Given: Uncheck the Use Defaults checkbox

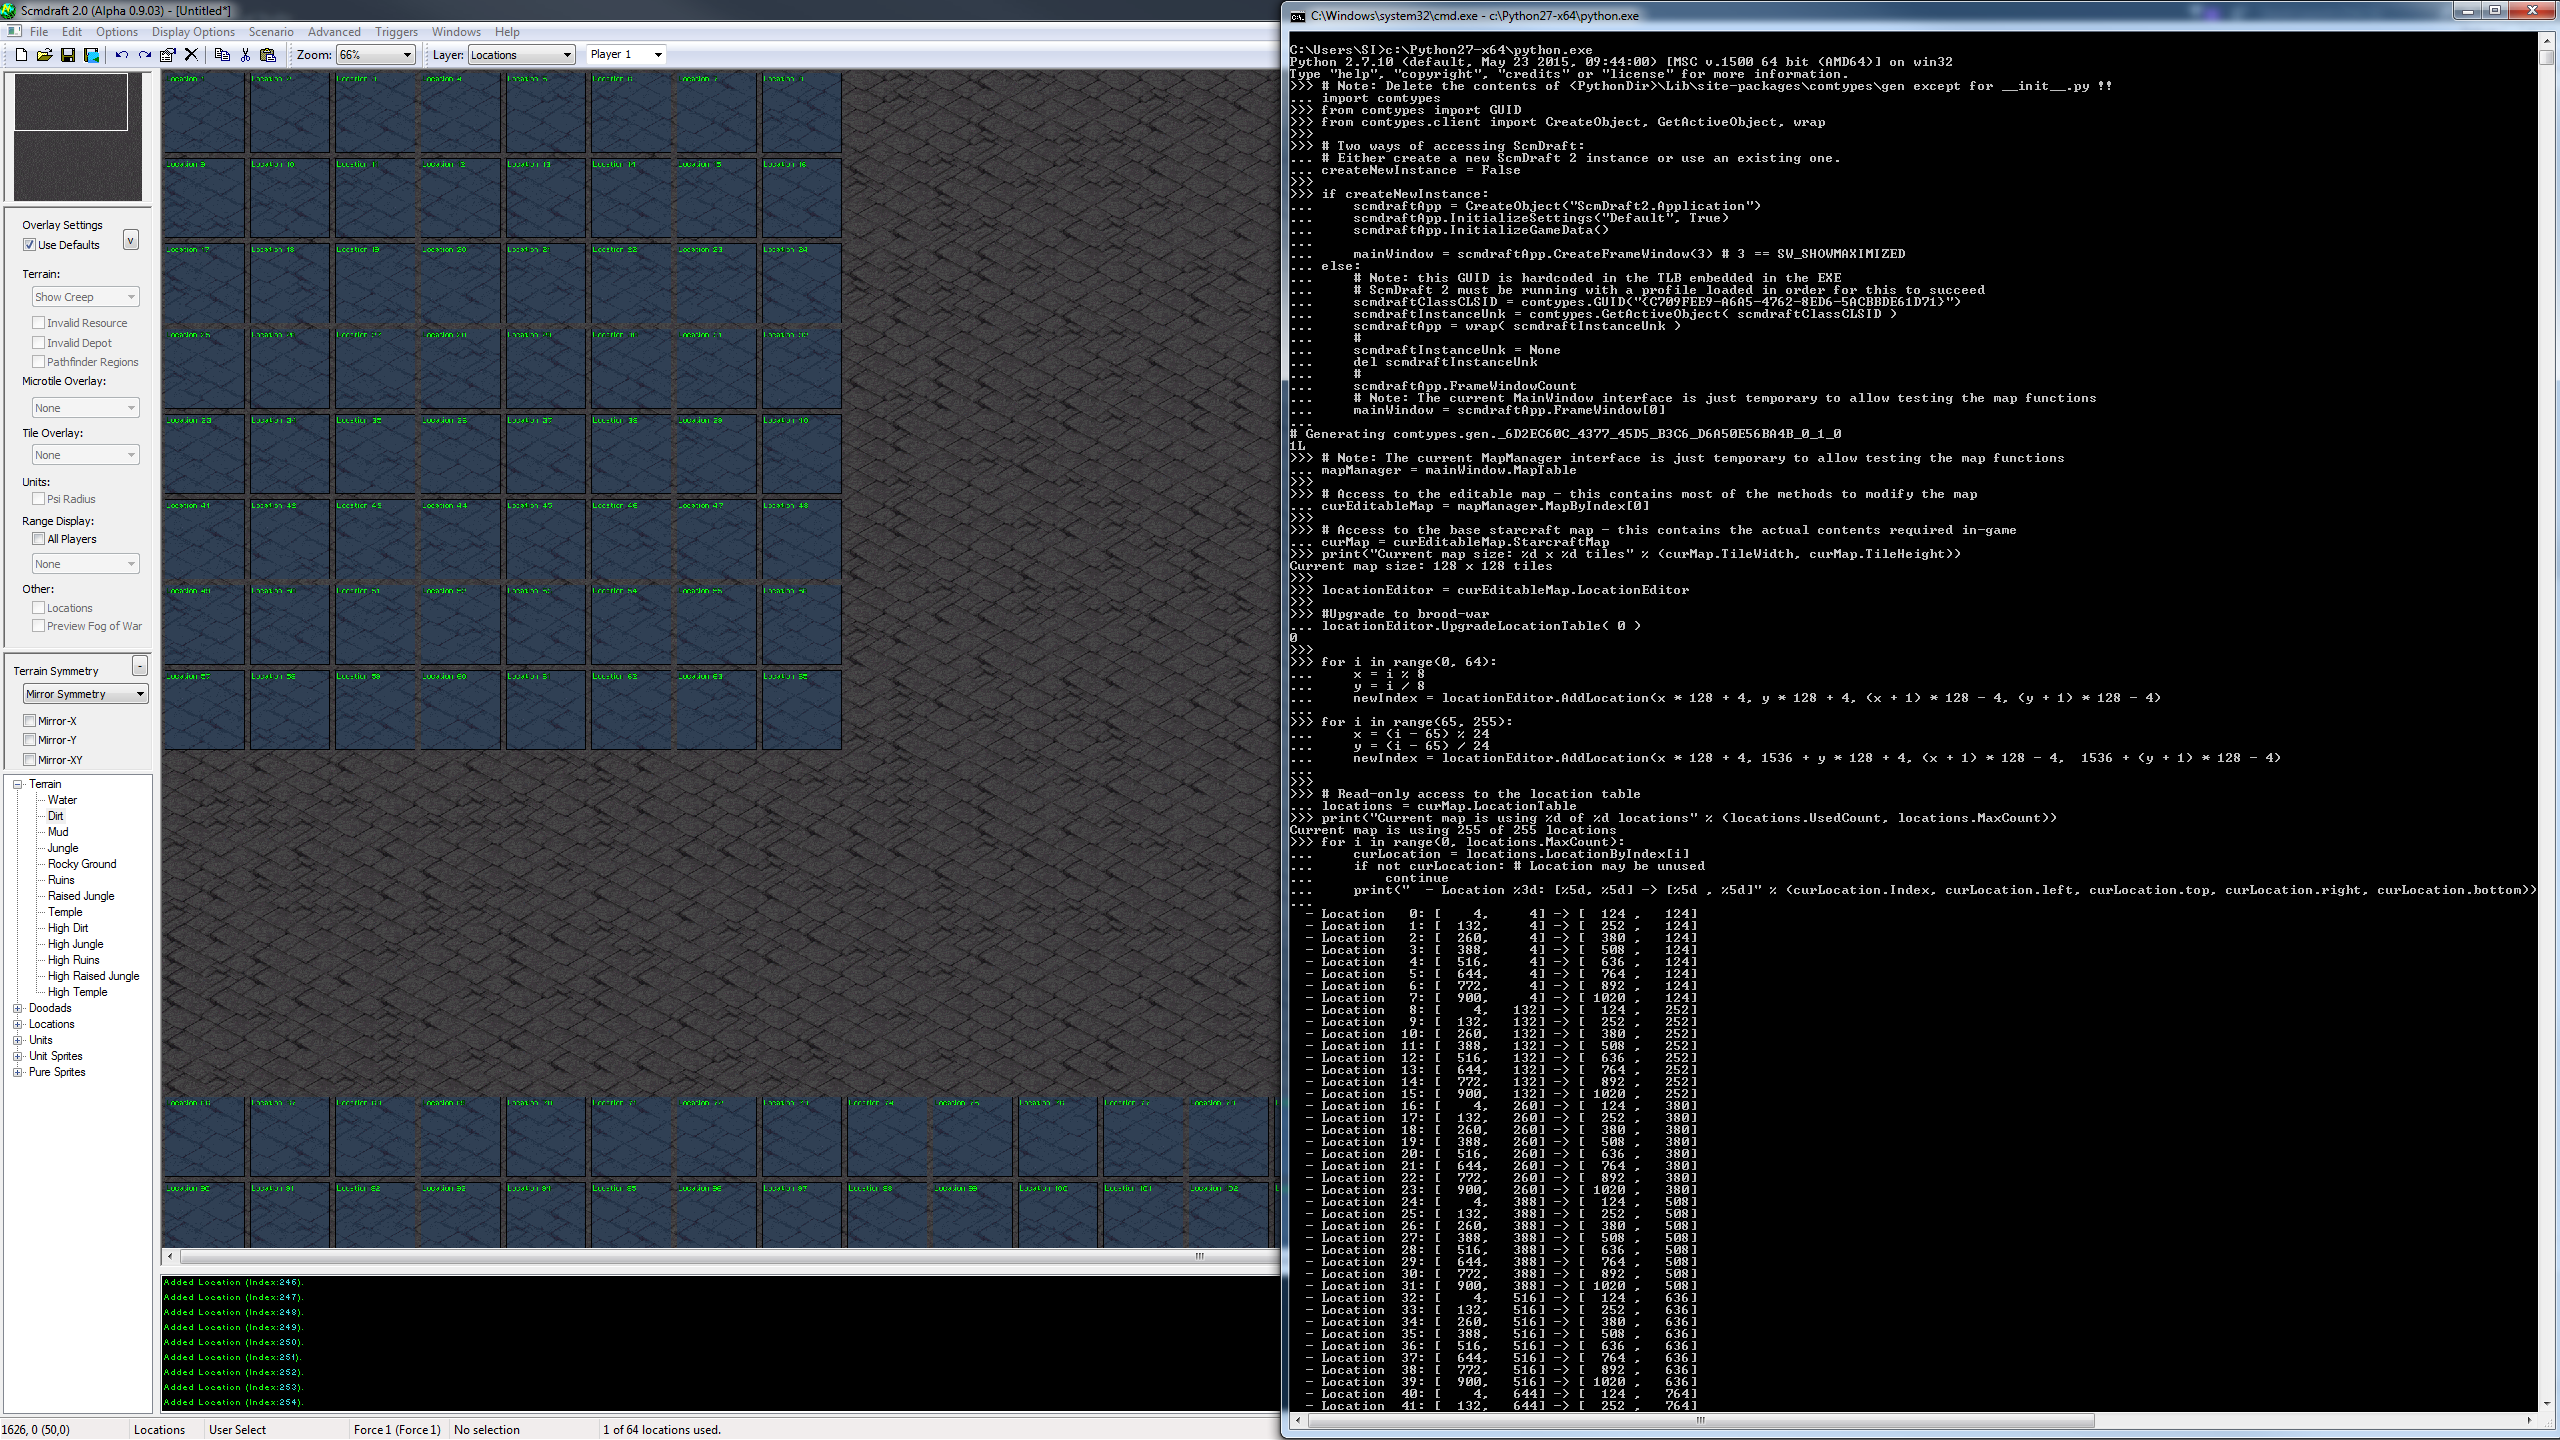Looking at the screenshot, I should pos(30,245).
